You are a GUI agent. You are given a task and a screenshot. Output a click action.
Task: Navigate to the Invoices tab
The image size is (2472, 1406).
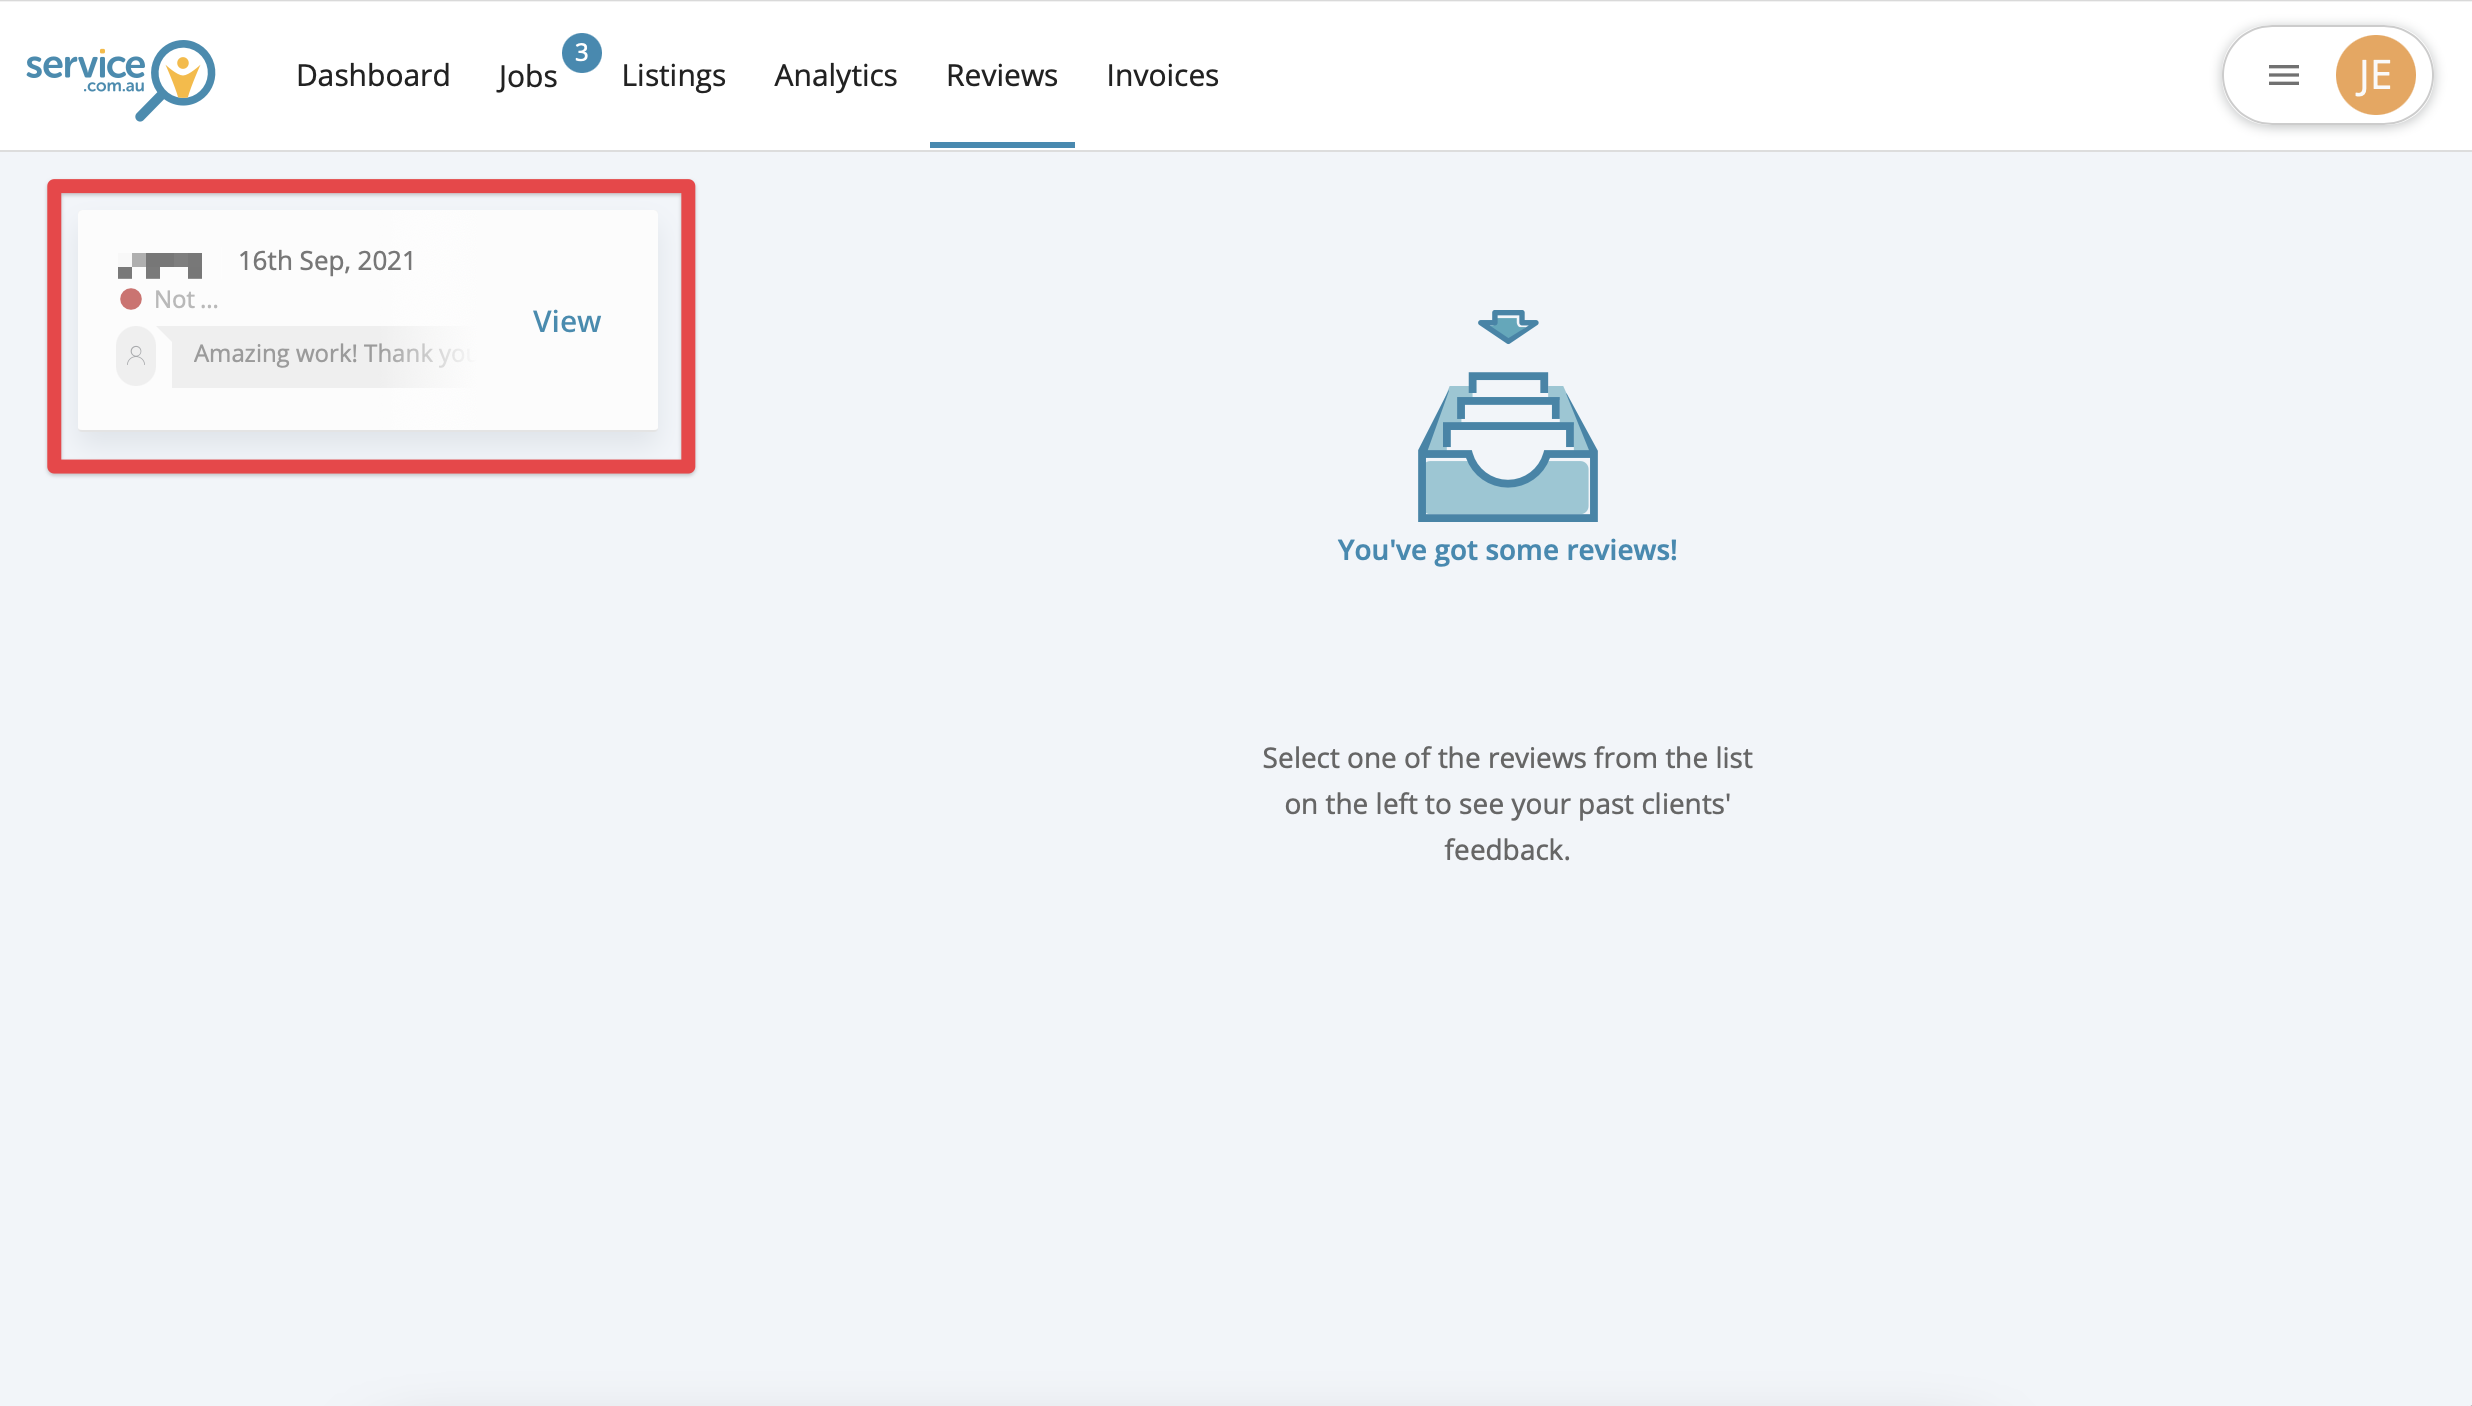(1162, 75)
